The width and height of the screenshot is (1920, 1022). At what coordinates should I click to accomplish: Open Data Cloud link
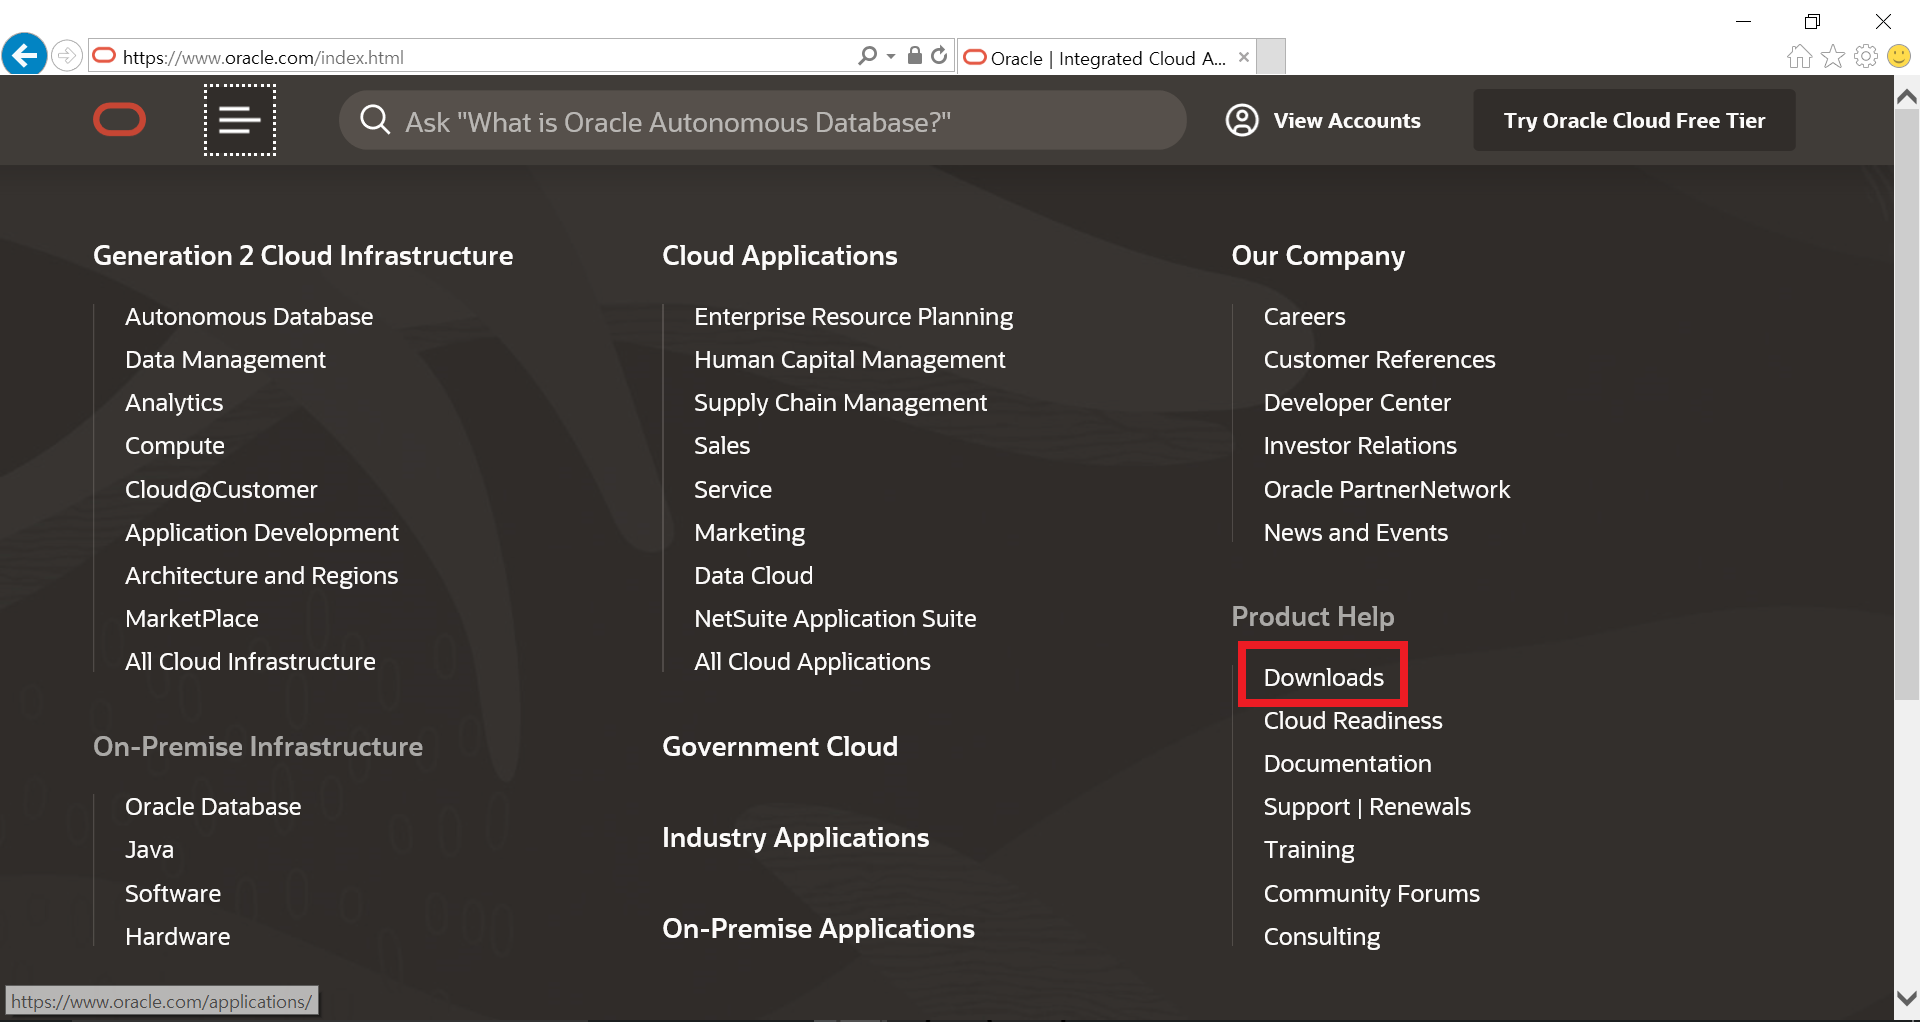(x=753, y=576)
